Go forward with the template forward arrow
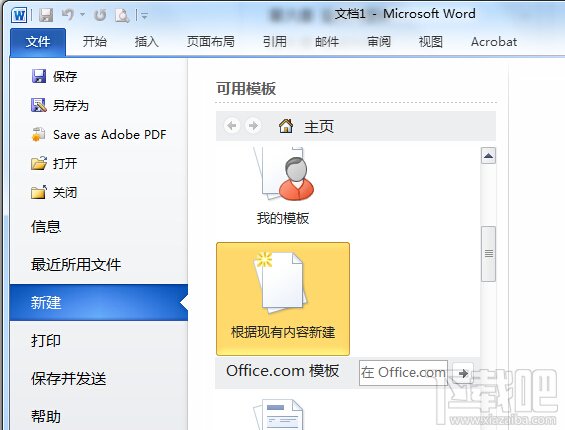The image size is (565, 430). point(253,126)
